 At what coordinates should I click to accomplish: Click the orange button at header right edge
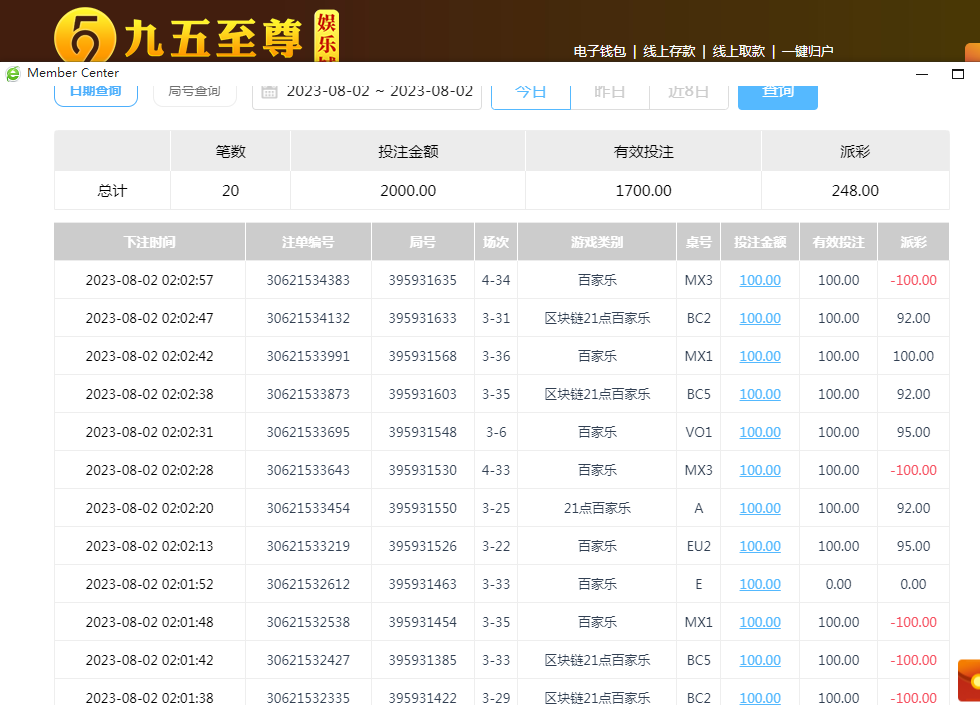(971, 52)
